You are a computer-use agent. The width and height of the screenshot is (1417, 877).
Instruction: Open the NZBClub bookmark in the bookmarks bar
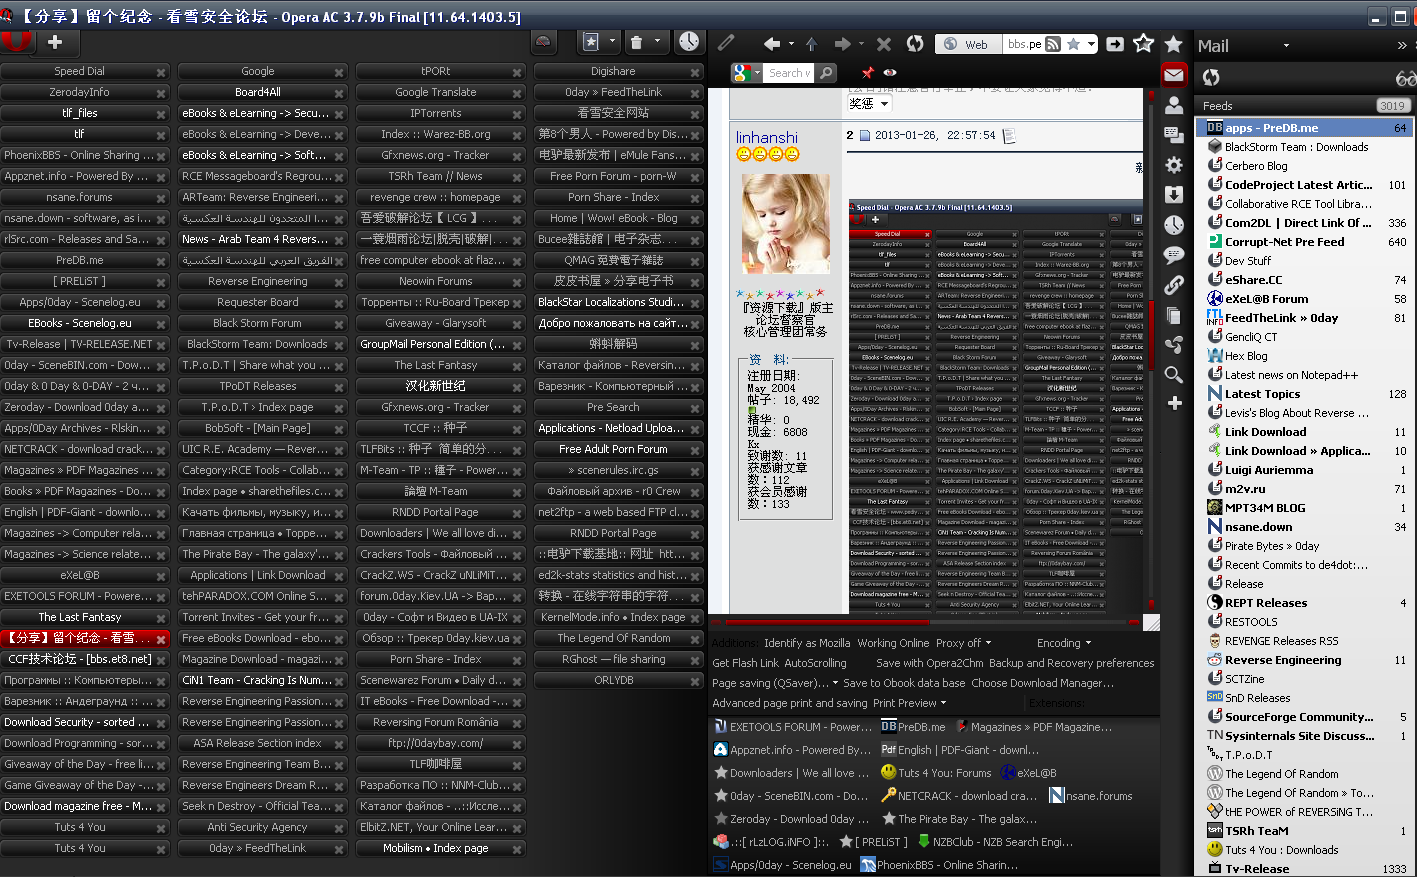pos(994,842)
